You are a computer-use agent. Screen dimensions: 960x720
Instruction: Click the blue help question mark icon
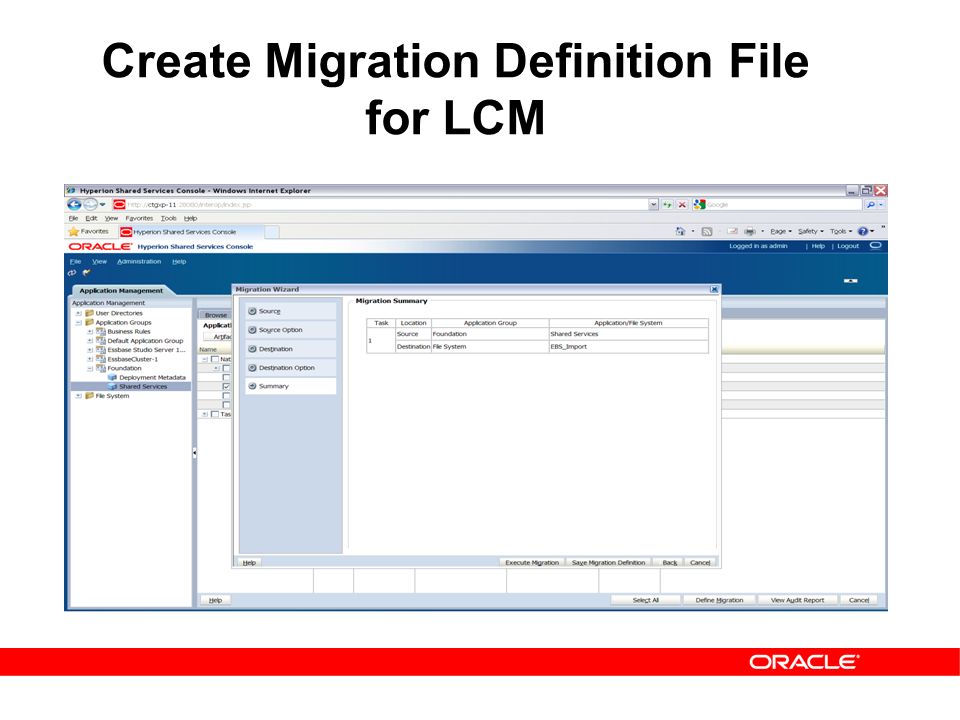point(863,231)
